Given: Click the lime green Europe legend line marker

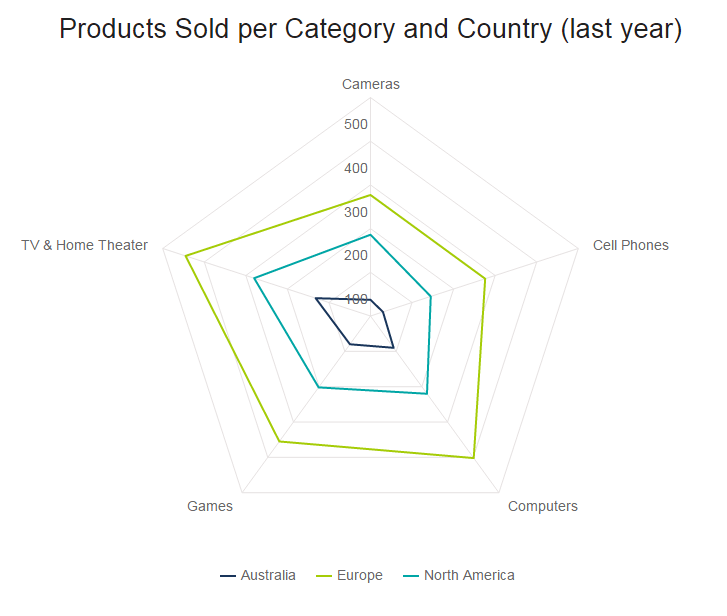Looking at the screenshot, I should coord(323,575).
